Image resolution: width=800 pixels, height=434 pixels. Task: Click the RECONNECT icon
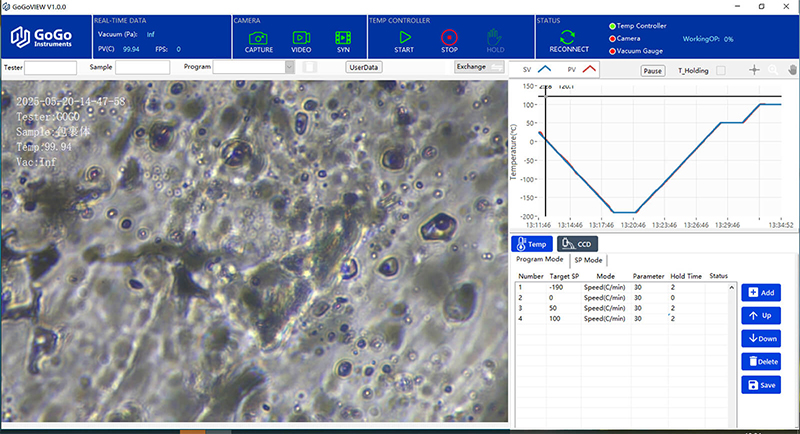(x=567, y=37)
